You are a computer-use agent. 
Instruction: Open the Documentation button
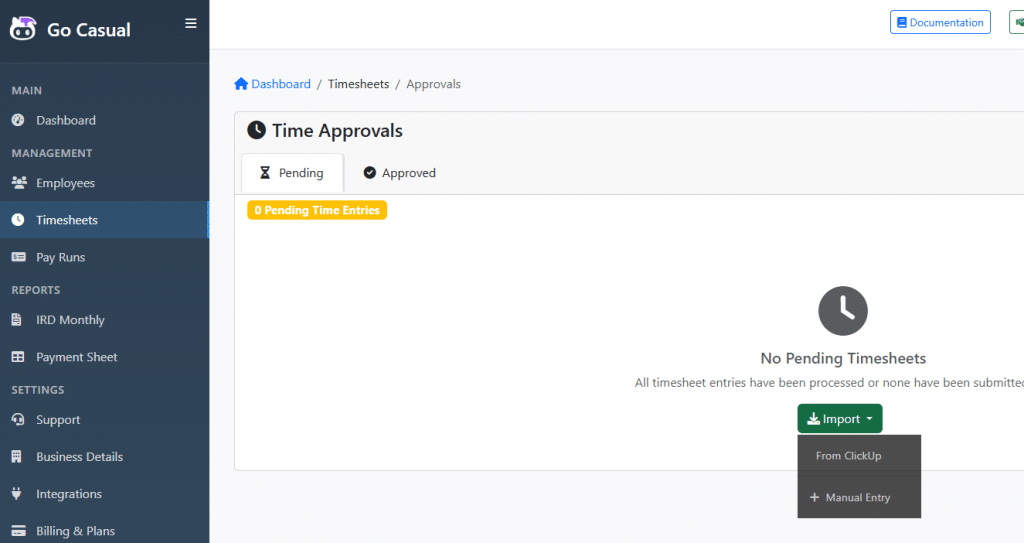pos(940,22)
